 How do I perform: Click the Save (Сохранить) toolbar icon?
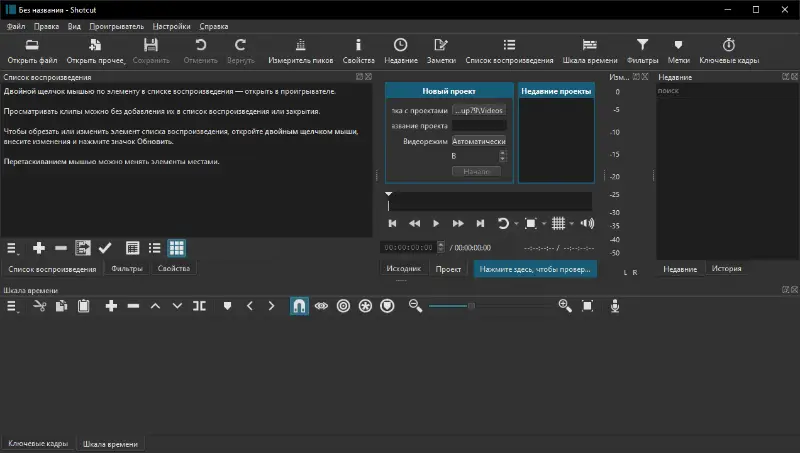[151, 52]
